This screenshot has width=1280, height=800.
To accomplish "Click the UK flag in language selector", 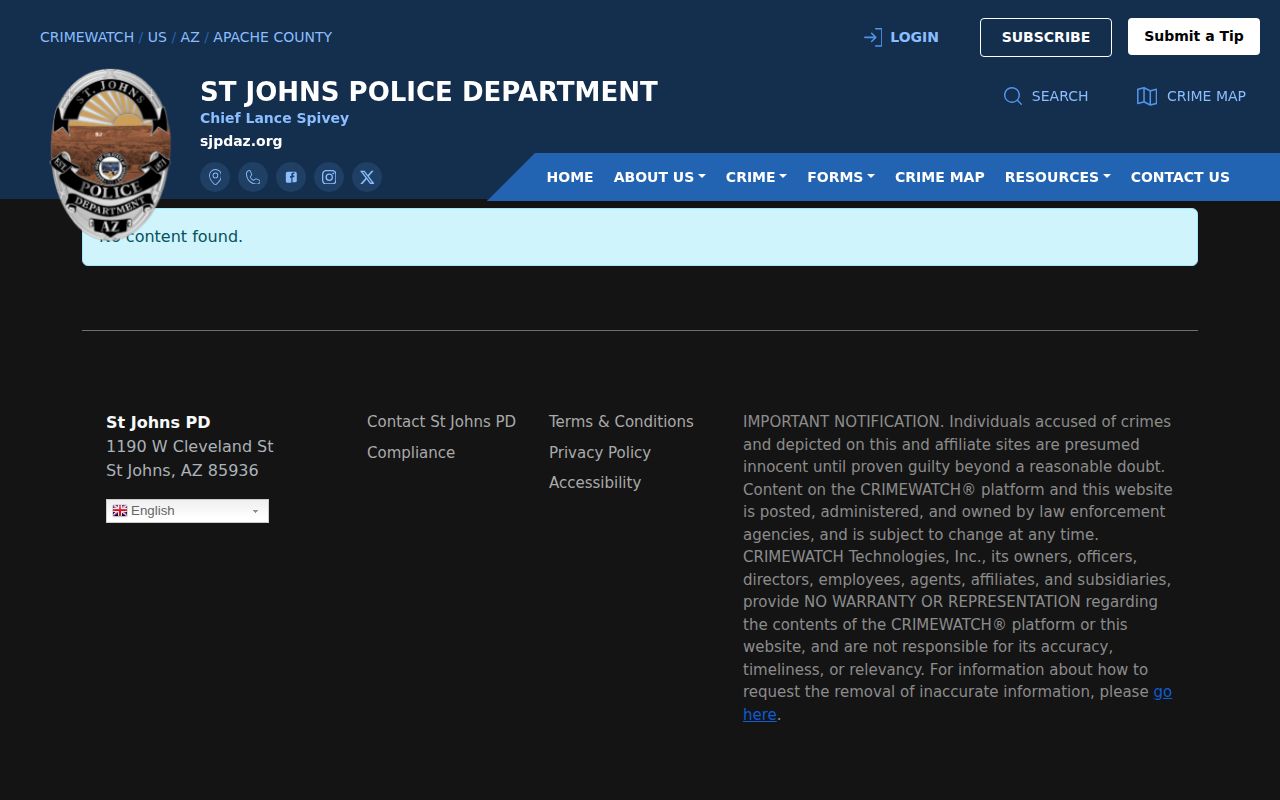I will coord(120,511).
